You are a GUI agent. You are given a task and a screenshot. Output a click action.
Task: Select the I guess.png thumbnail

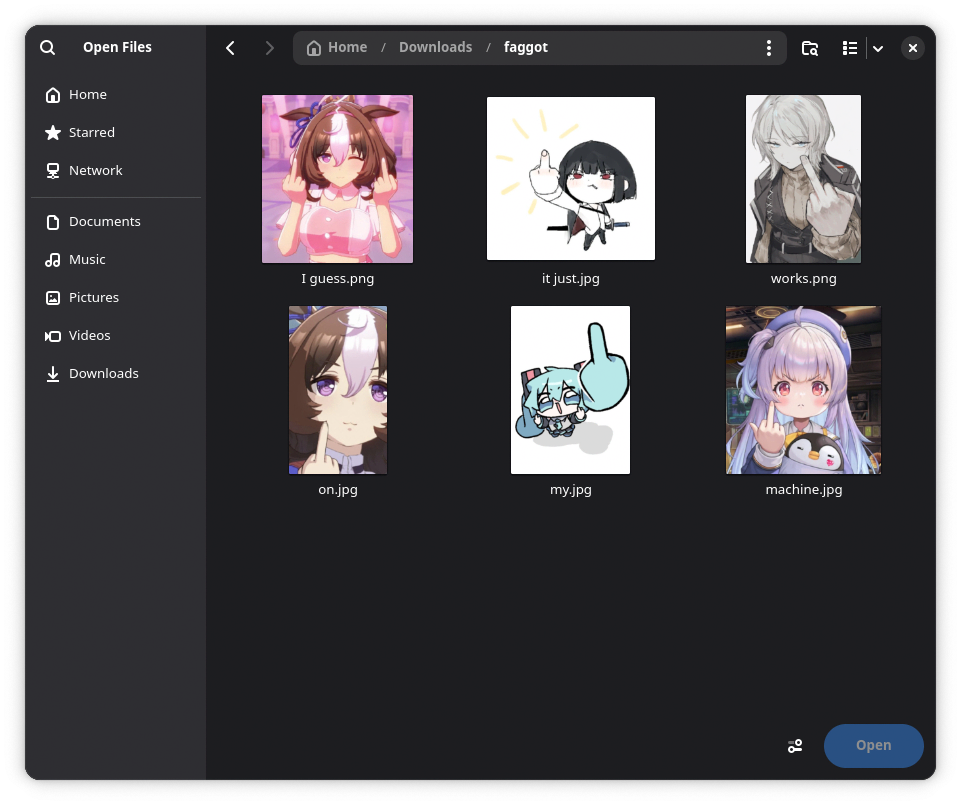(x=337, y=179)
